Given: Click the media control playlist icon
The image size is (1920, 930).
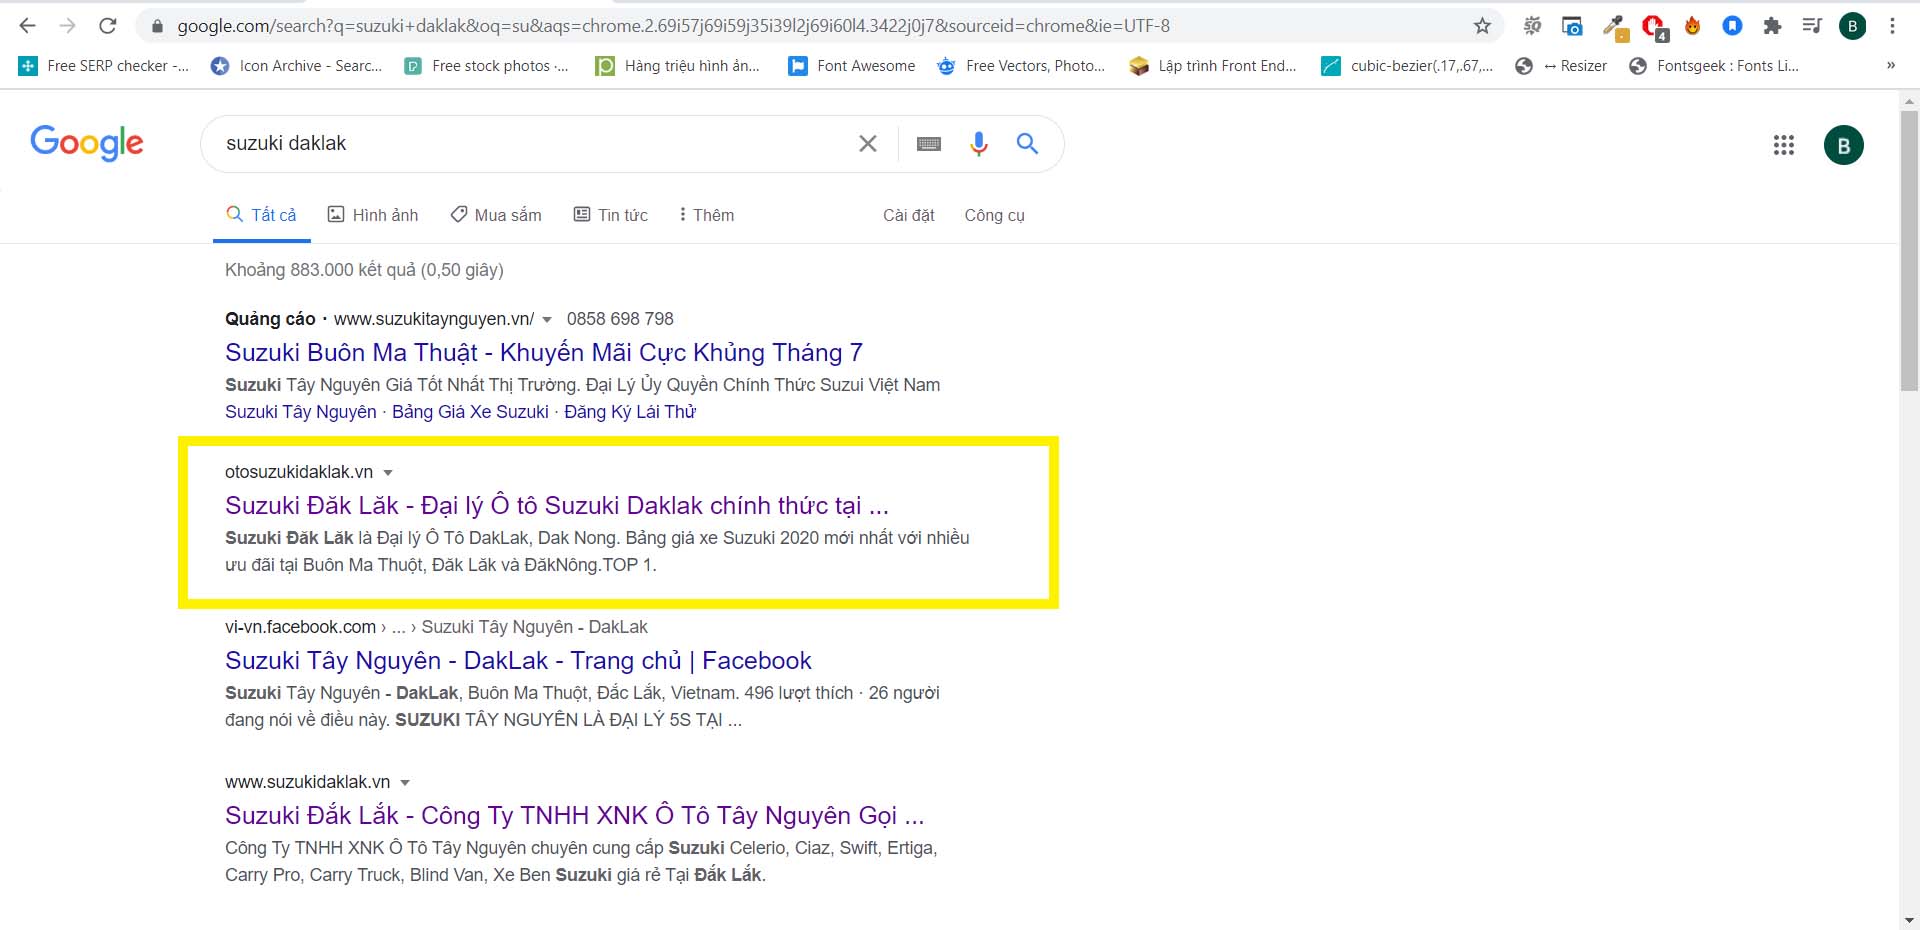Looking at the screenshot, I should [x=1812, y=26].
